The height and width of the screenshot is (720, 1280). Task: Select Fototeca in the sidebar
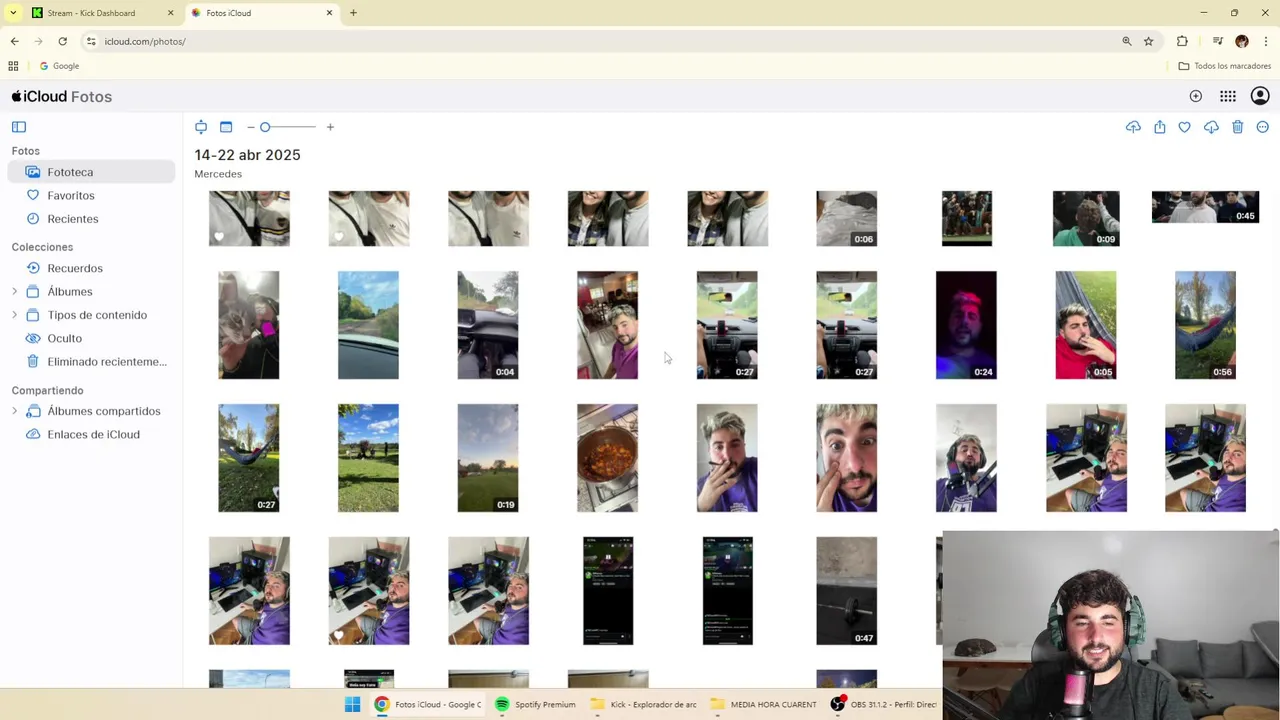pyautogui.click(x=91, y=172)
